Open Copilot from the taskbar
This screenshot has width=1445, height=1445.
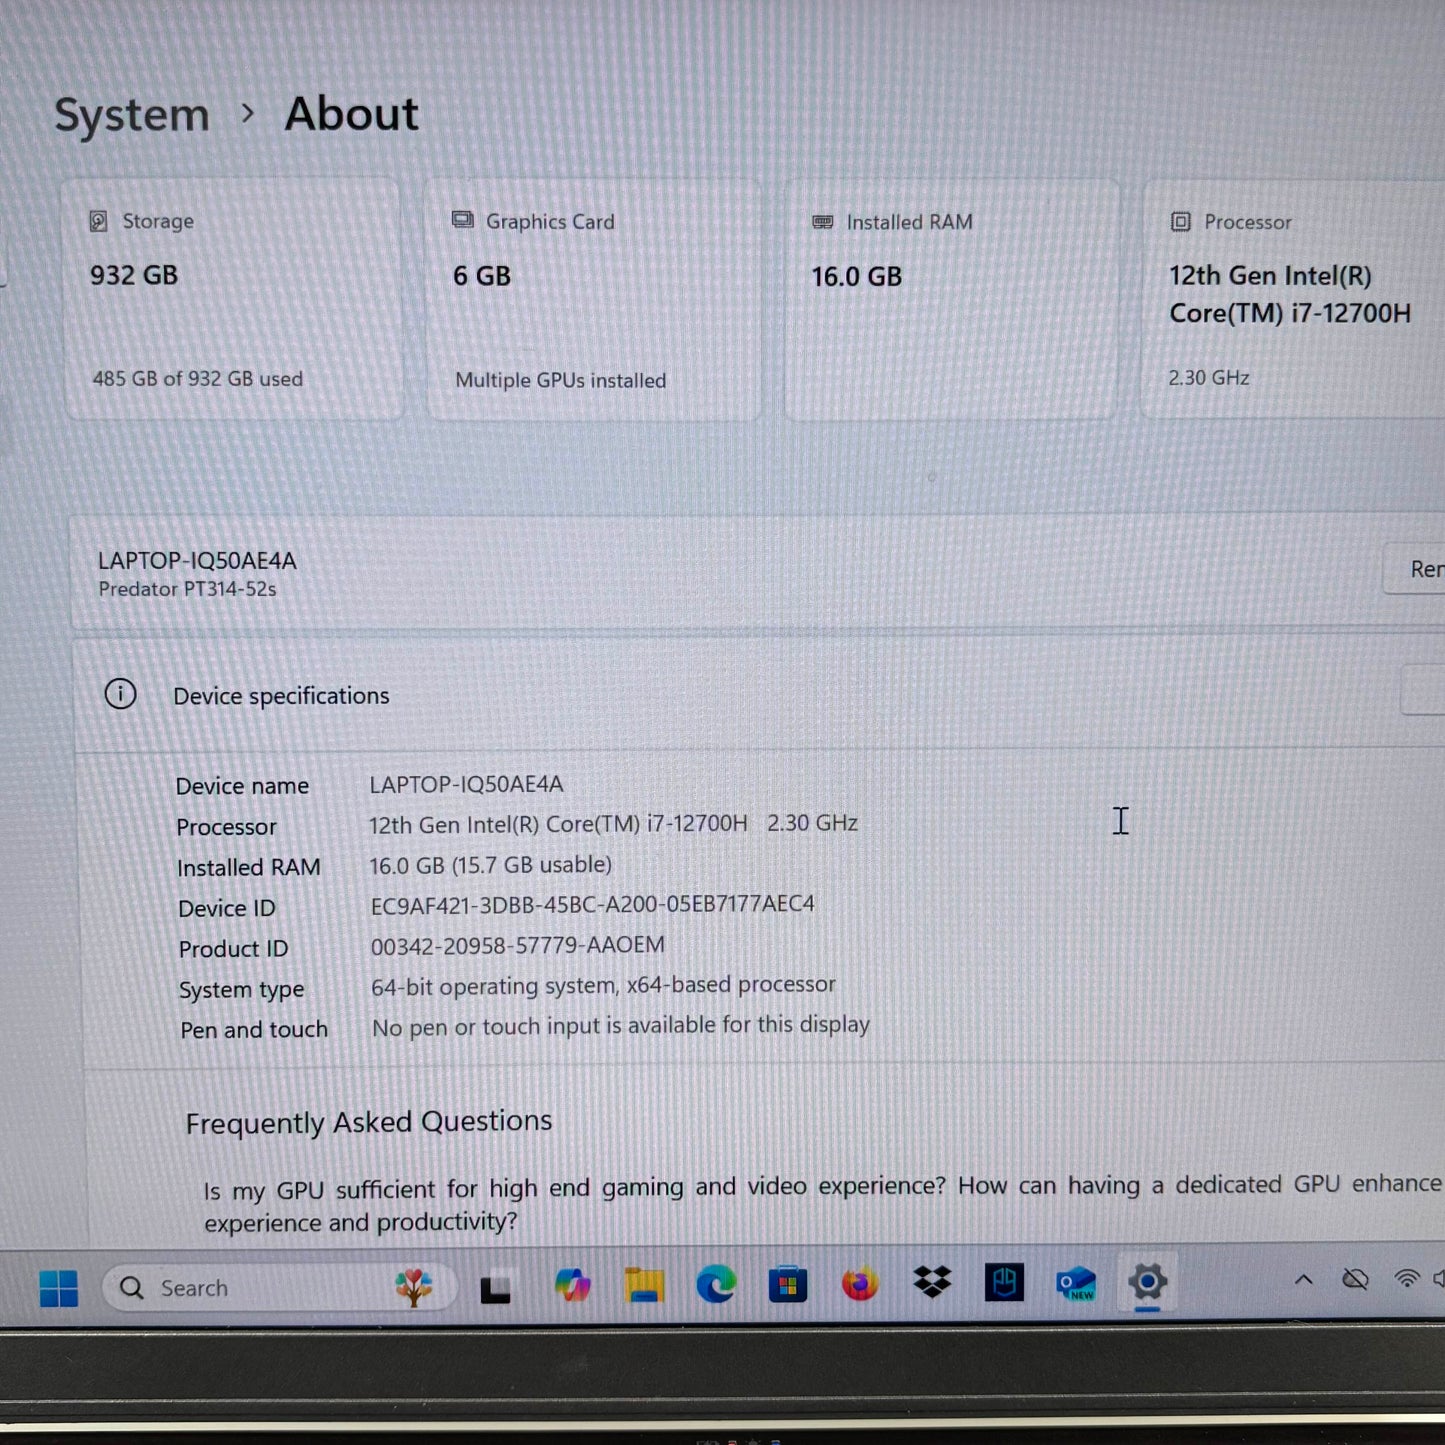point(571,1285)
